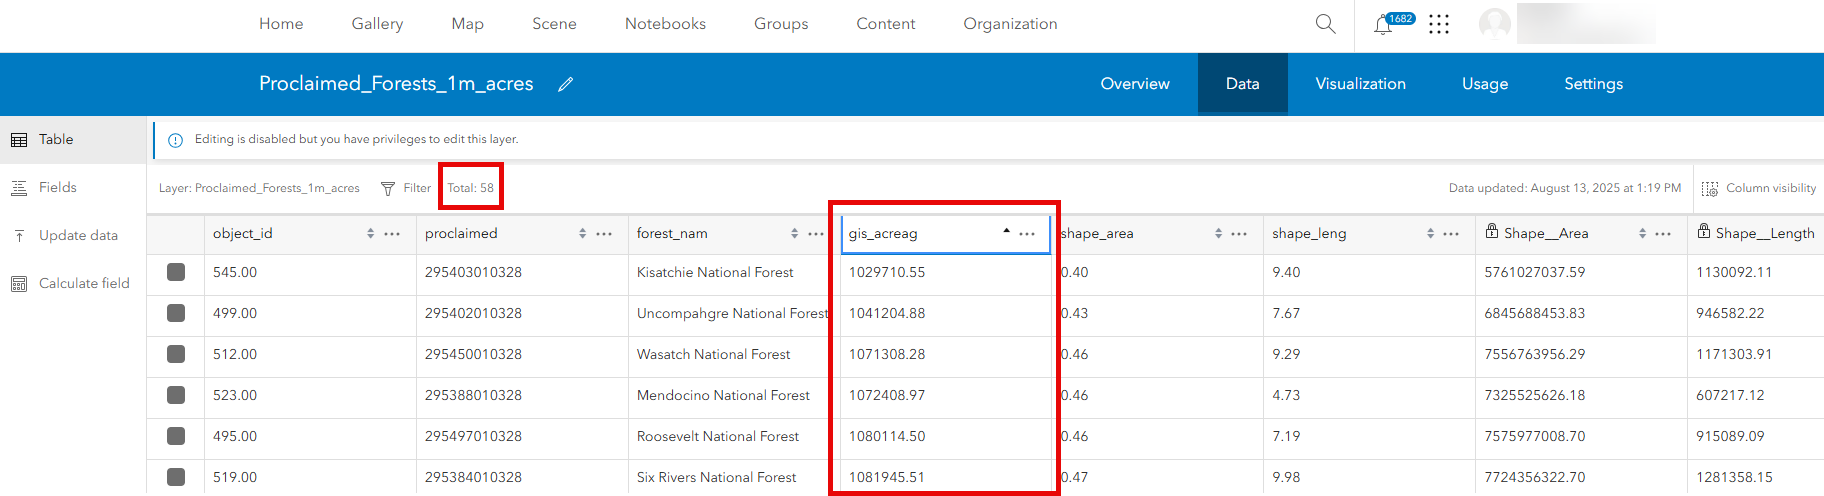The image size is (1824, 496).
Task: Open the Gallery menu item
Action: point(377,24)
